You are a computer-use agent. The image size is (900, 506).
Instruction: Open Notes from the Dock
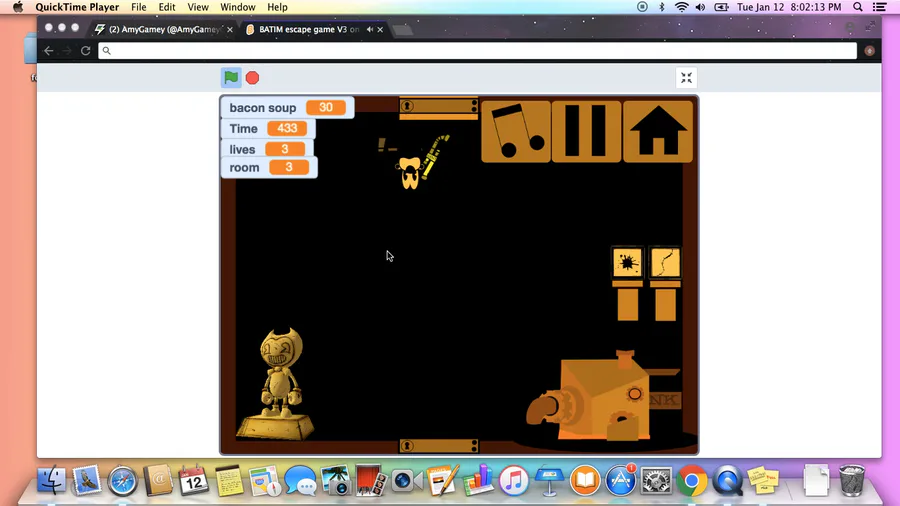pos(229,480)
